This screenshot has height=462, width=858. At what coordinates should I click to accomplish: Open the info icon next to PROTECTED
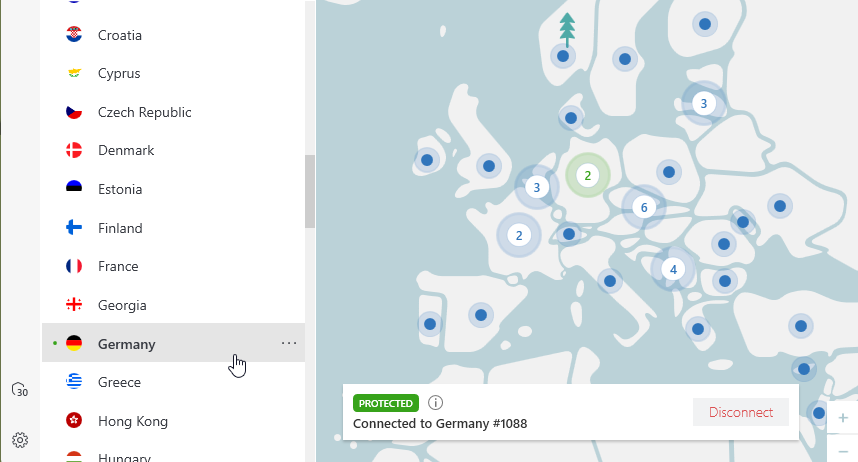pos(435,403)
